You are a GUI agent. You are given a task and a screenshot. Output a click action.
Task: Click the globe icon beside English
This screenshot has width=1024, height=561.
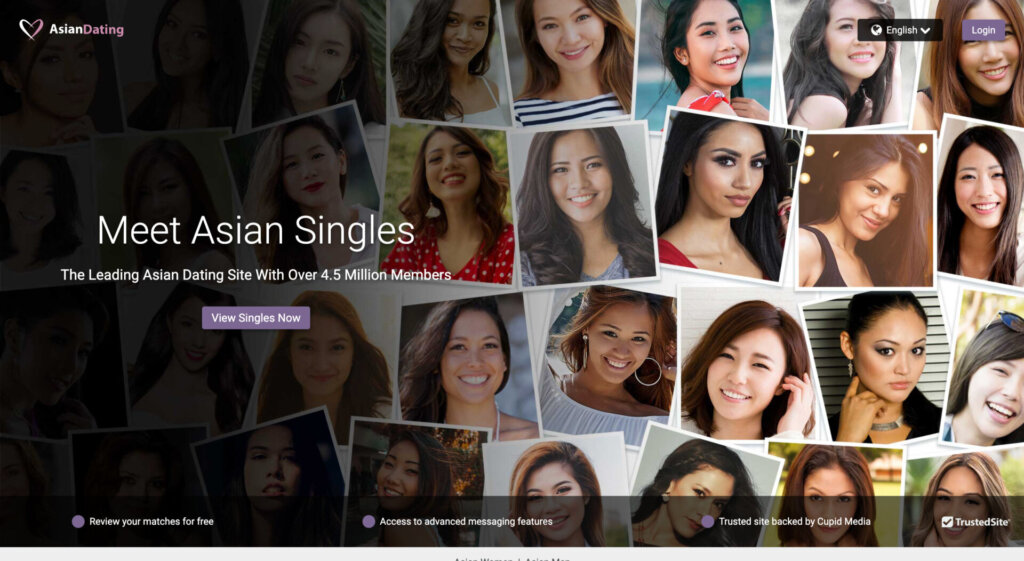(x=876, y=30)
